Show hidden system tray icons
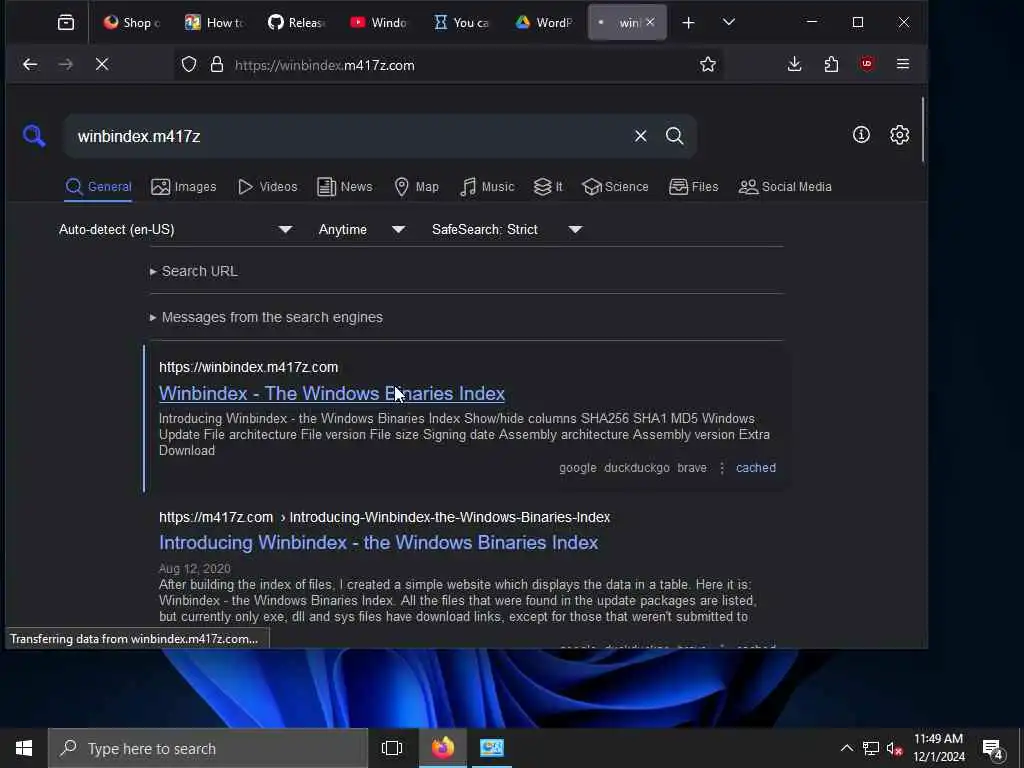Viewport: 1024px width, 768px height. click(x=846, y=748)
